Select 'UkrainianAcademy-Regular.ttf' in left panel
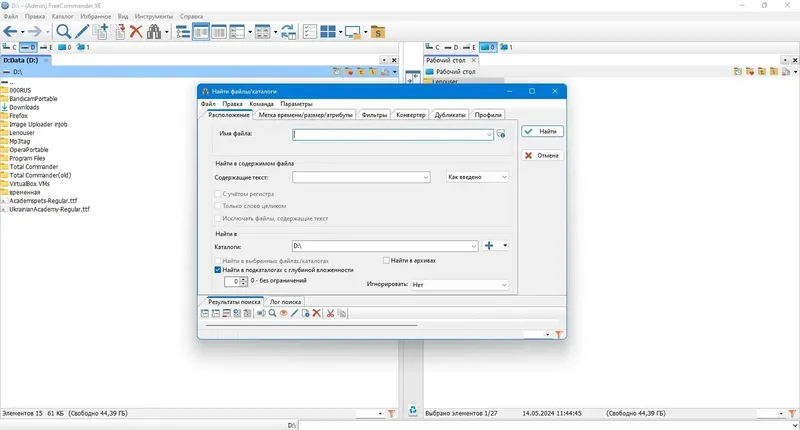This screenshot has height=430, width=800. [49, 209]
